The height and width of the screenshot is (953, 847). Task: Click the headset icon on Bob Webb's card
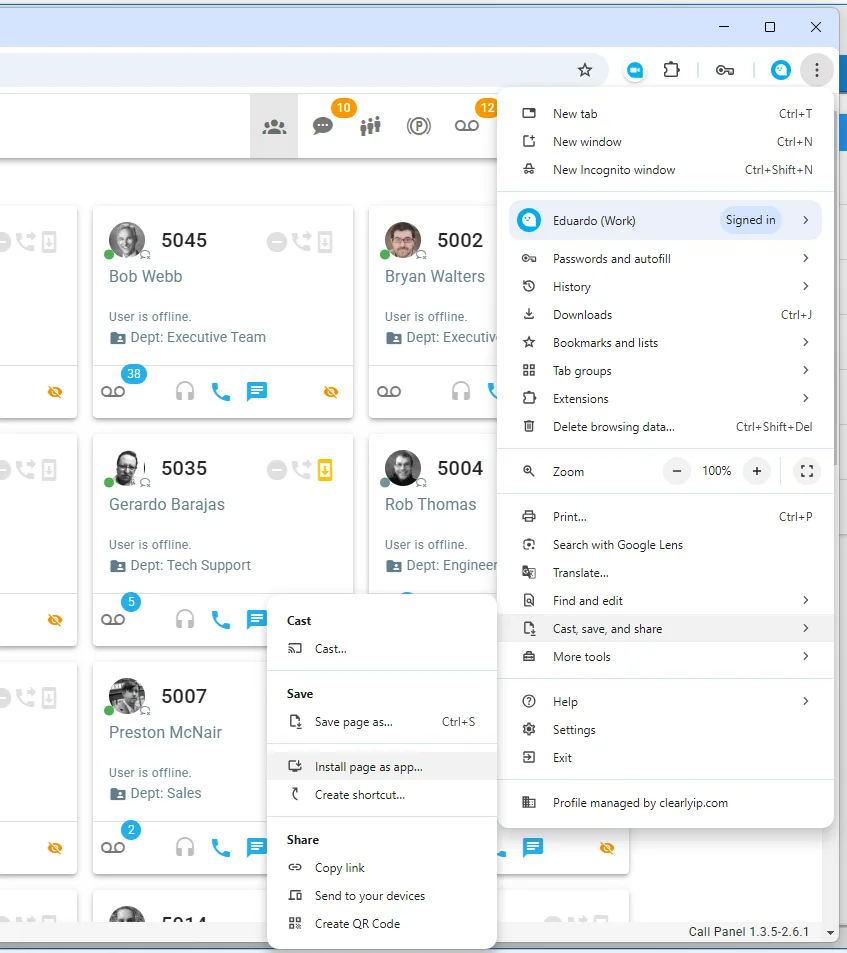(x=185, y=391)
